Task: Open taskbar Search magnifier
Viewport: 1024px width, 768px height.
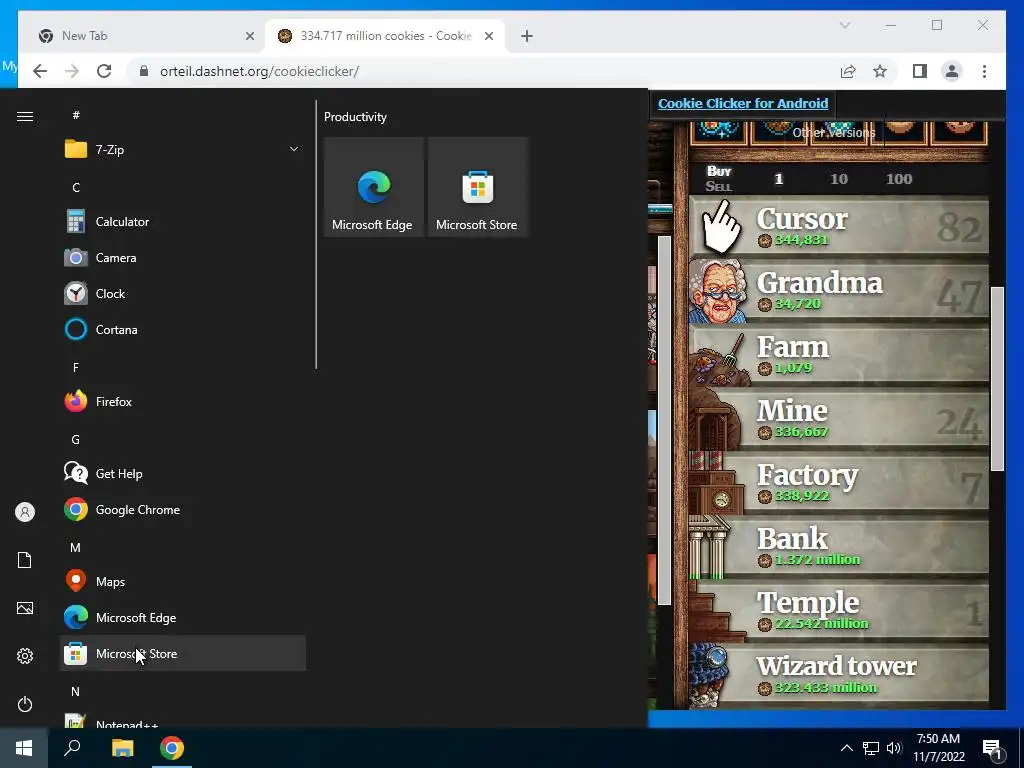Action: click(72, 748)
